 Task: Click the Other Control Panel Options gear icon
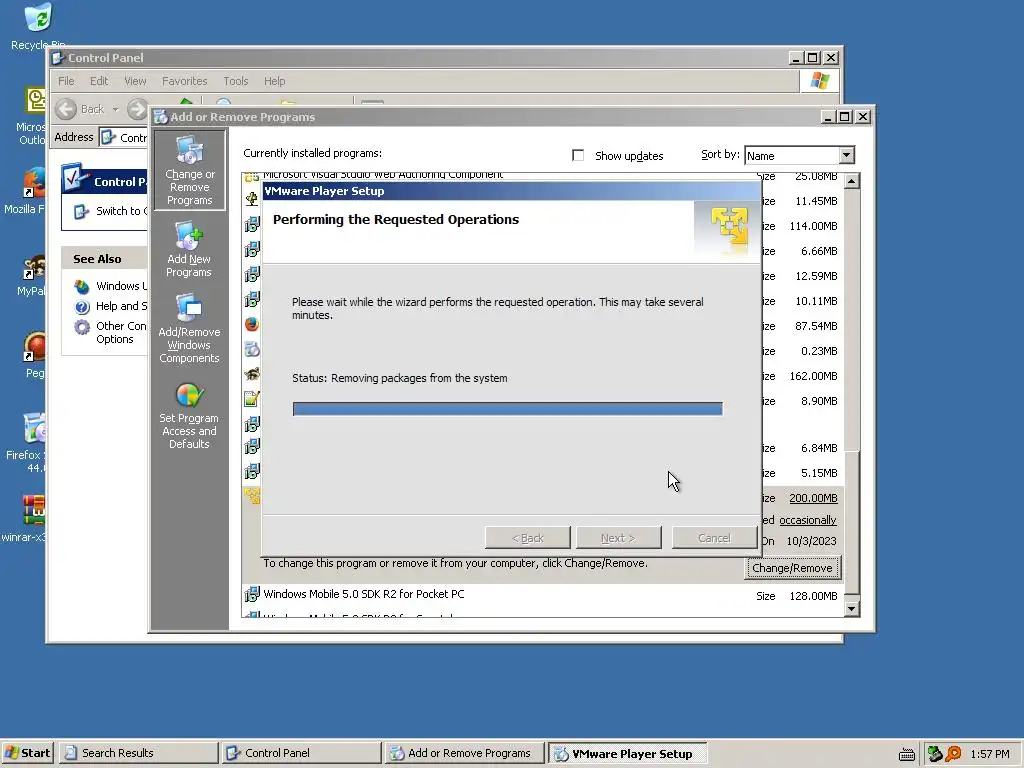(82, 327)
